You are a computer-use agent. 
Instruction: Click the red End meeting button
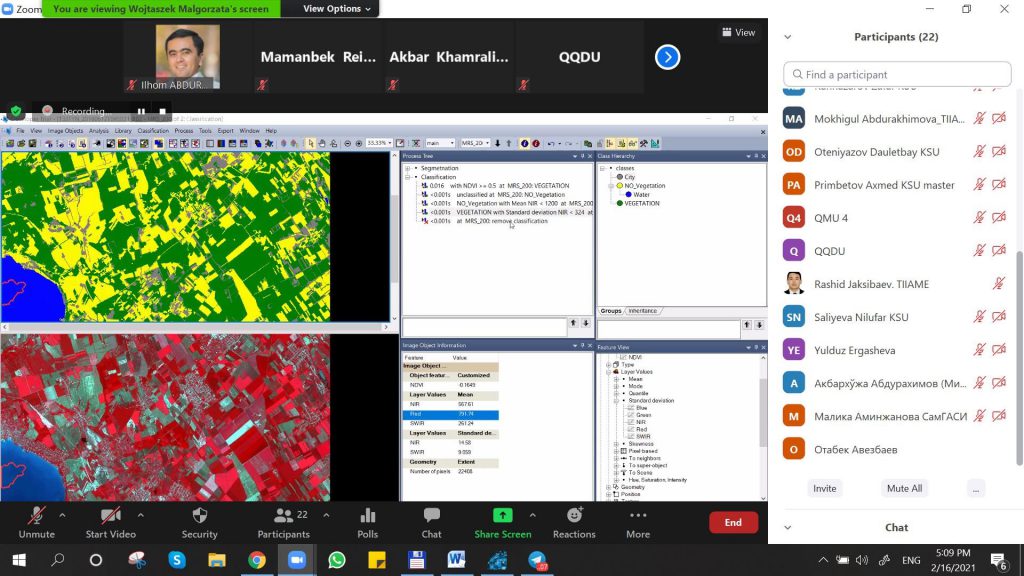[733, 522]
